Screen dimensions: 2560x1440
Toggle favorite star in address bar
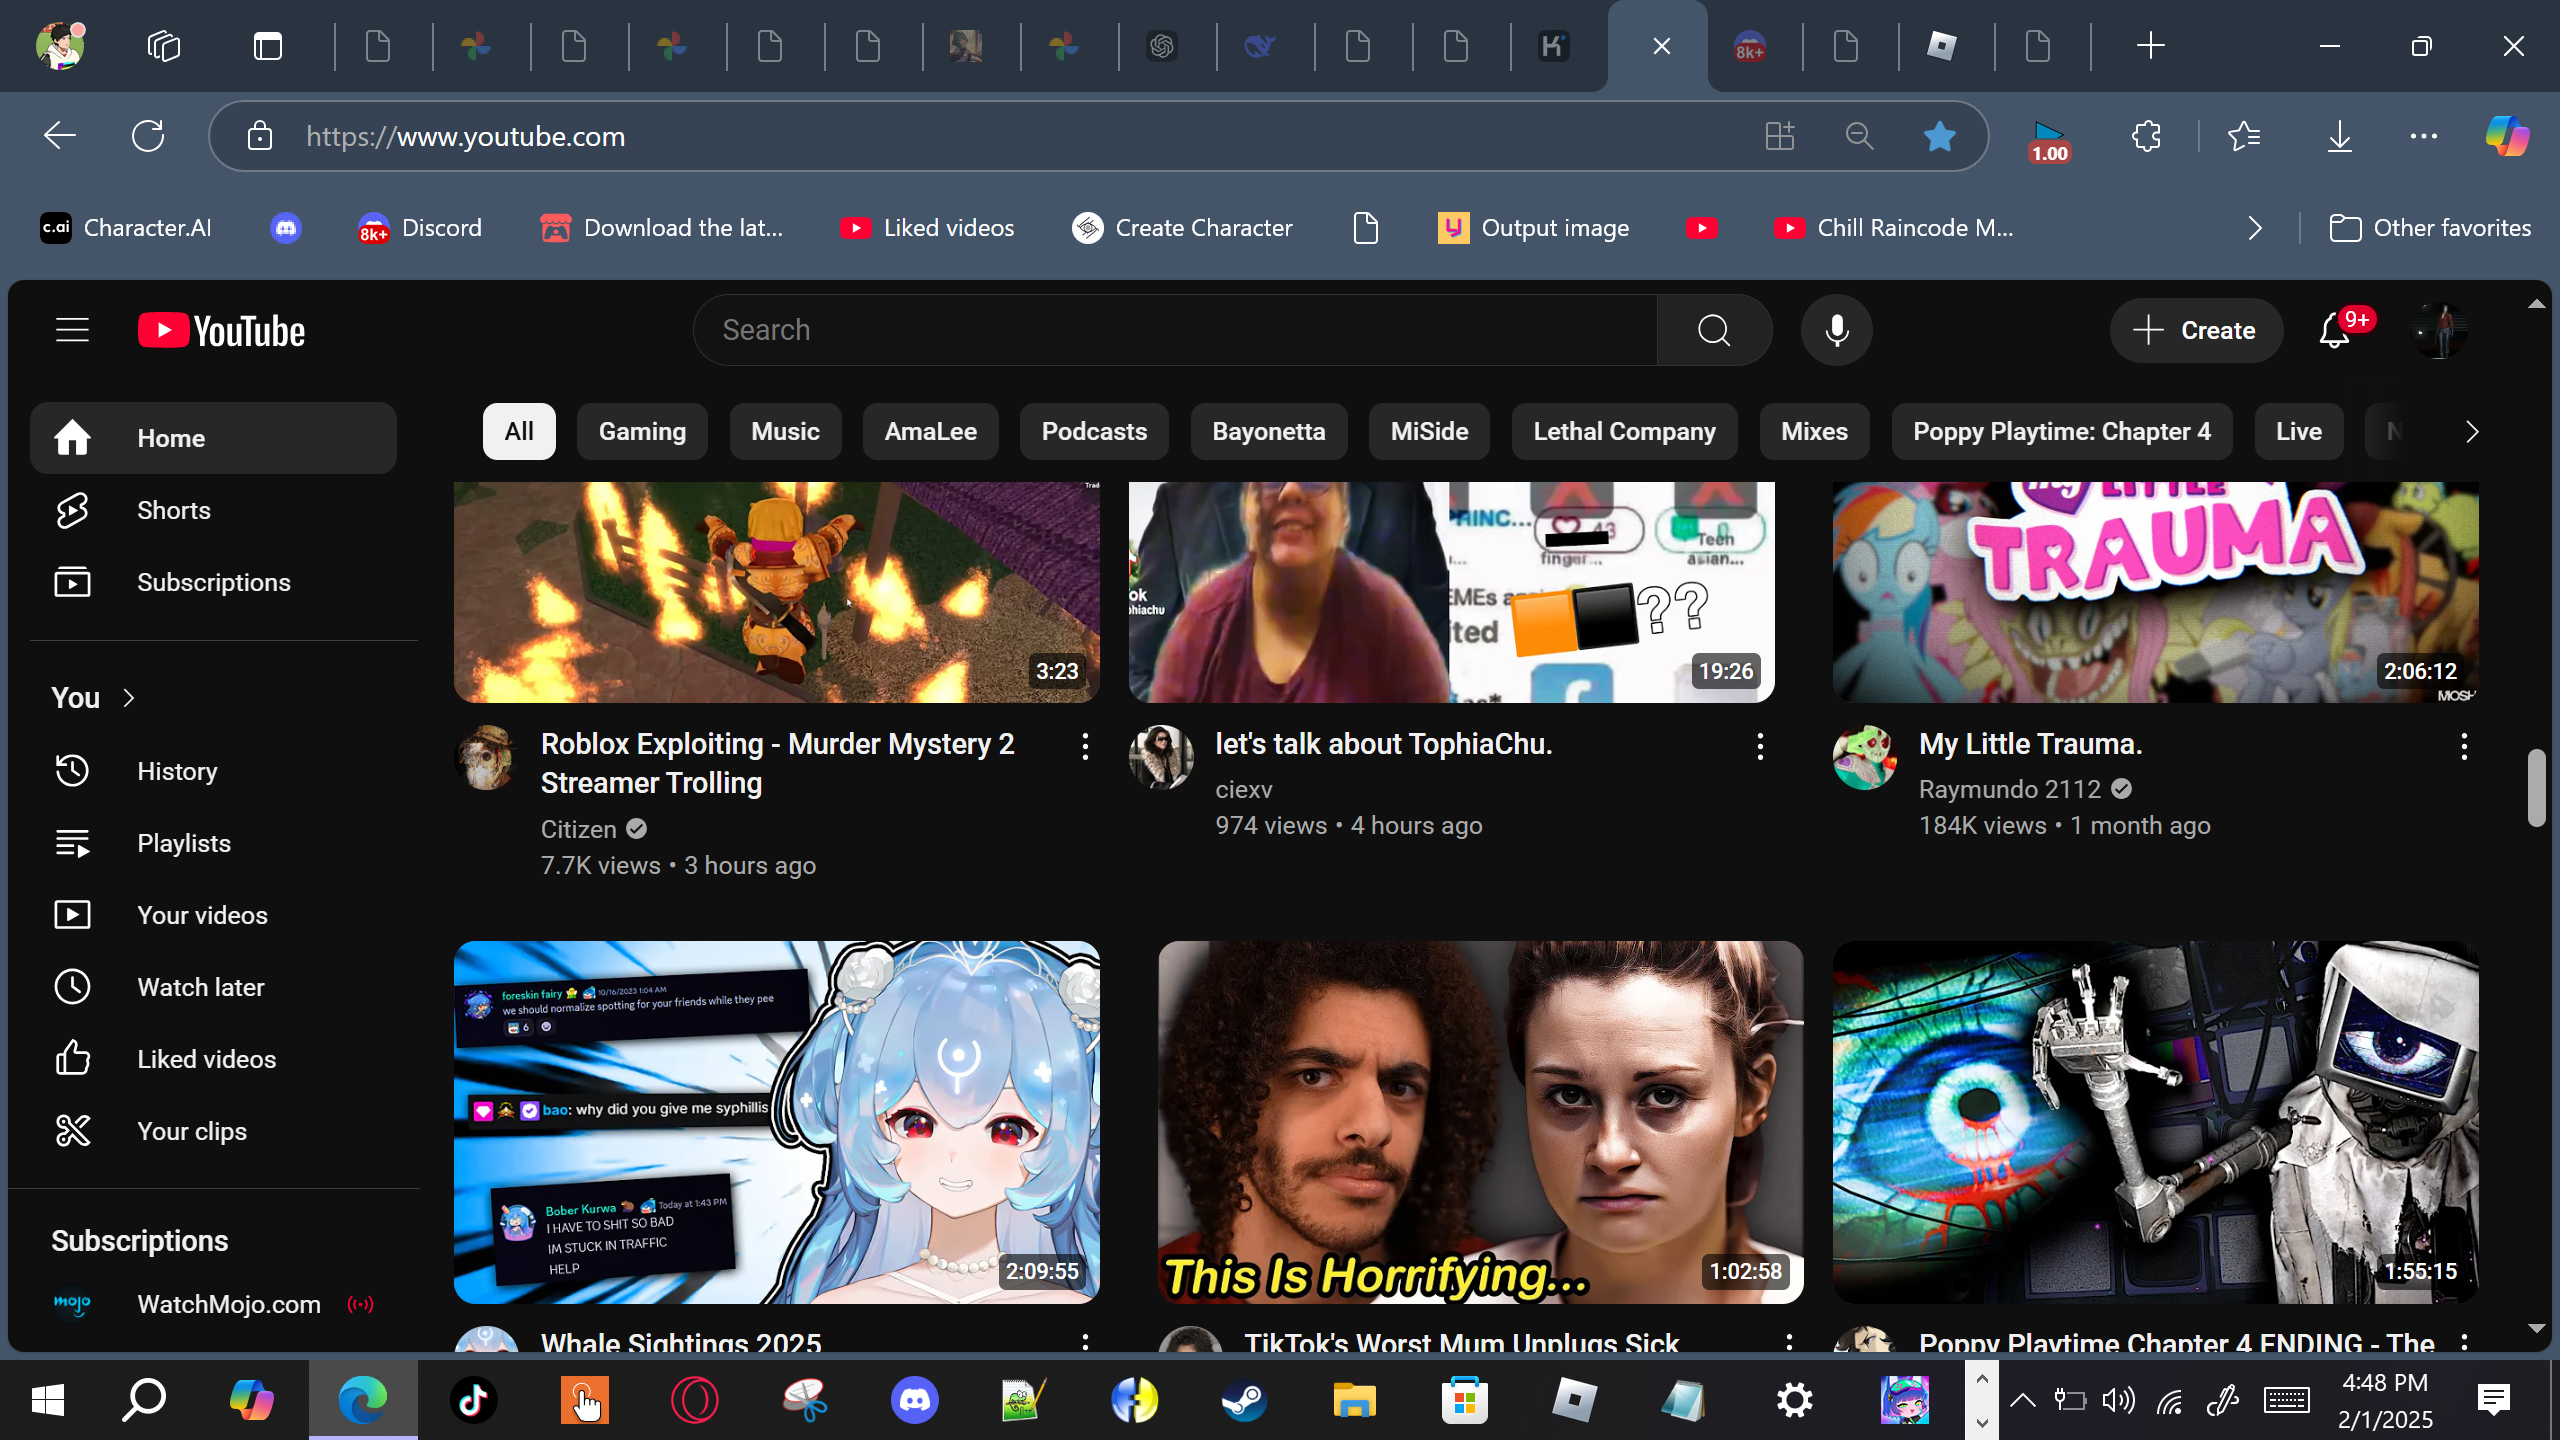(x=1939, y=136)
